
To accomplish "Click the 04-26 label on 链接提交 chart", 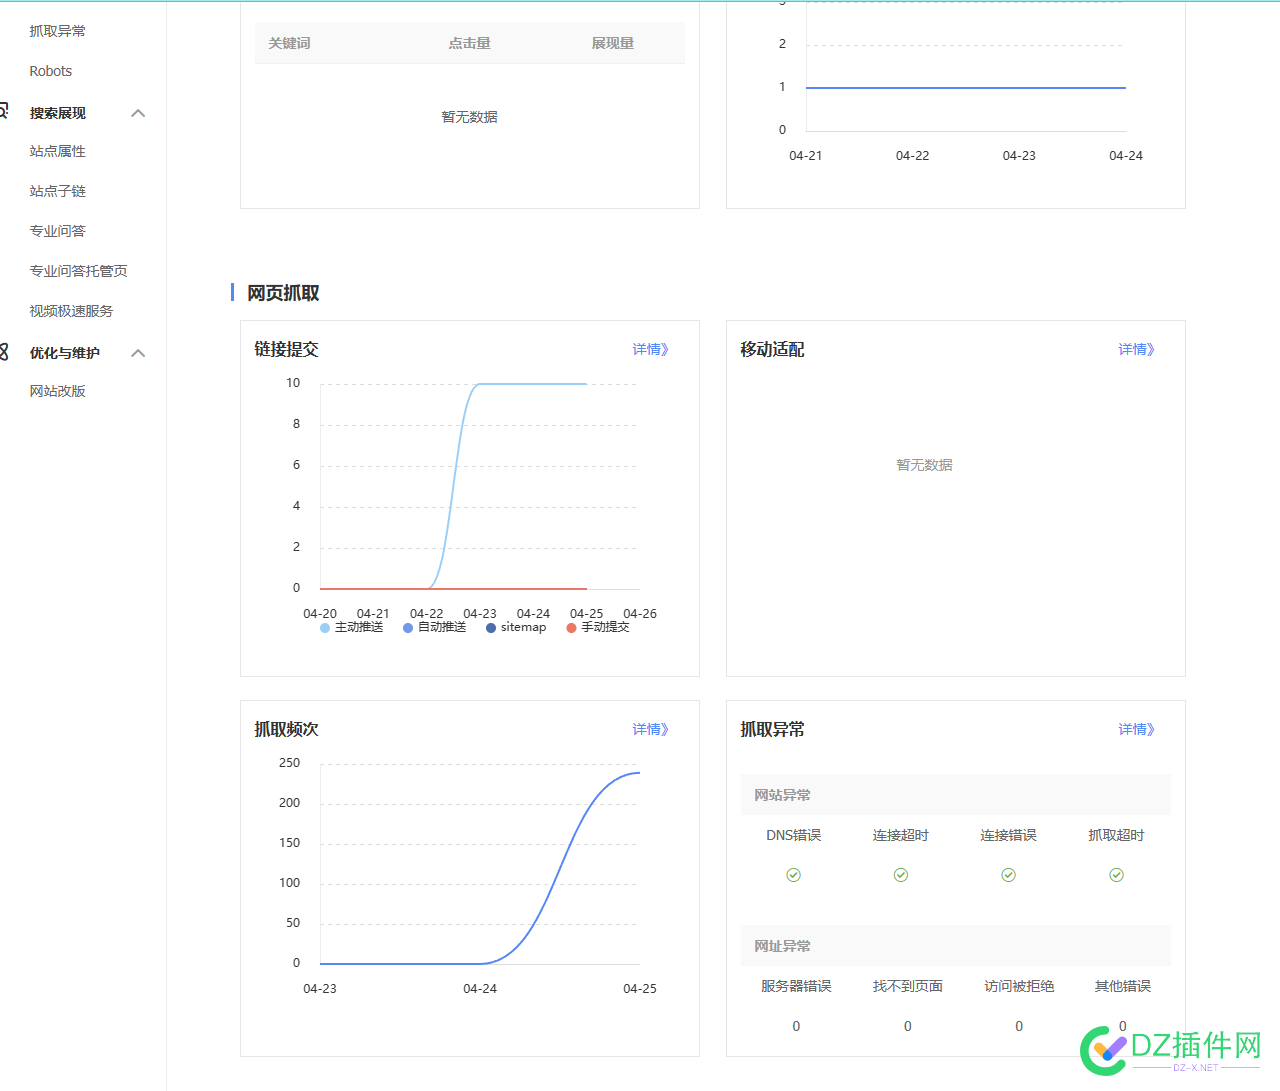I will click(640, 613).
